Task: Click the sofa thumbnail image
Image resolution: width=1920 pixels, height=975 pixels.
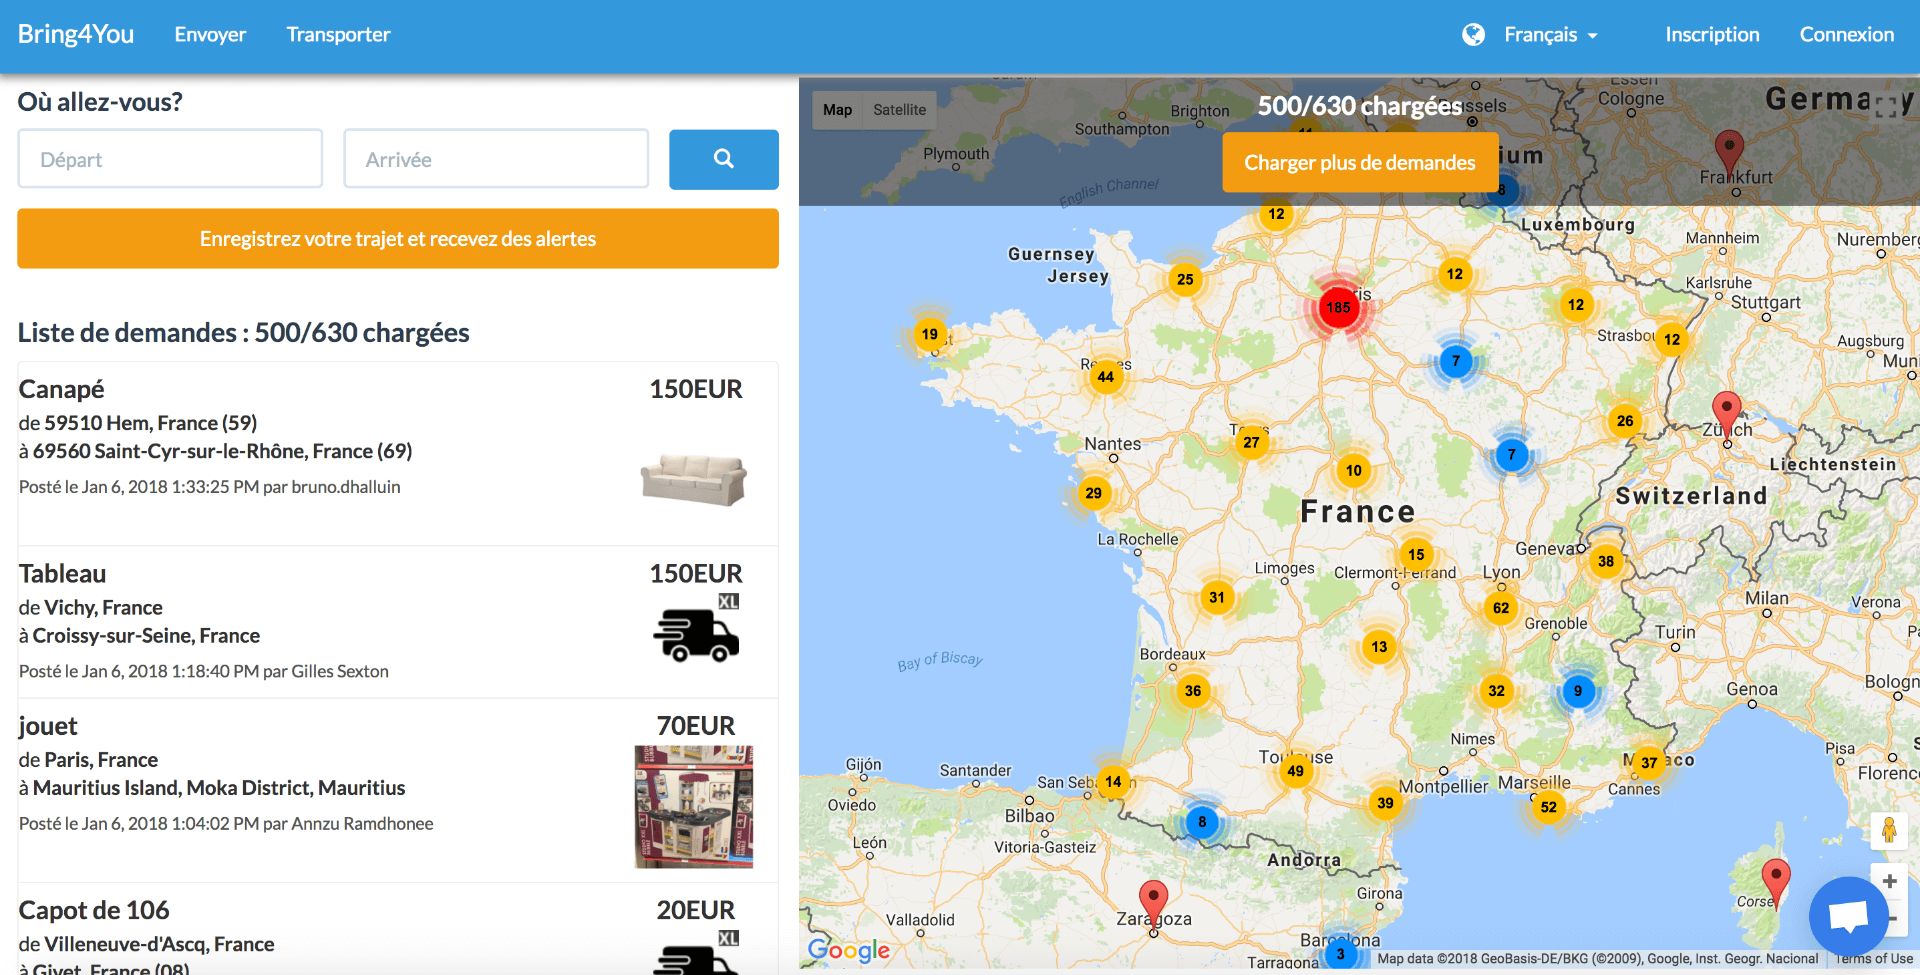Action: tap(694, 479)
